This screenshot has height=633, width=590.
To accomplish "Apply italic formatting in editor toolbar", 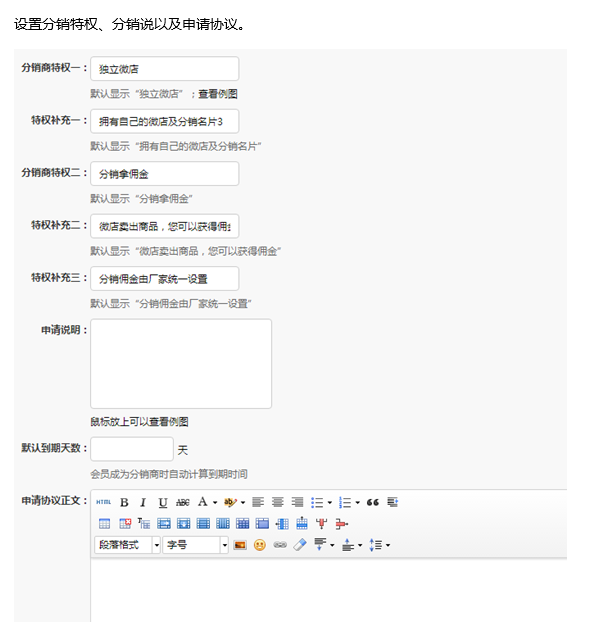I will coord(143,502).
